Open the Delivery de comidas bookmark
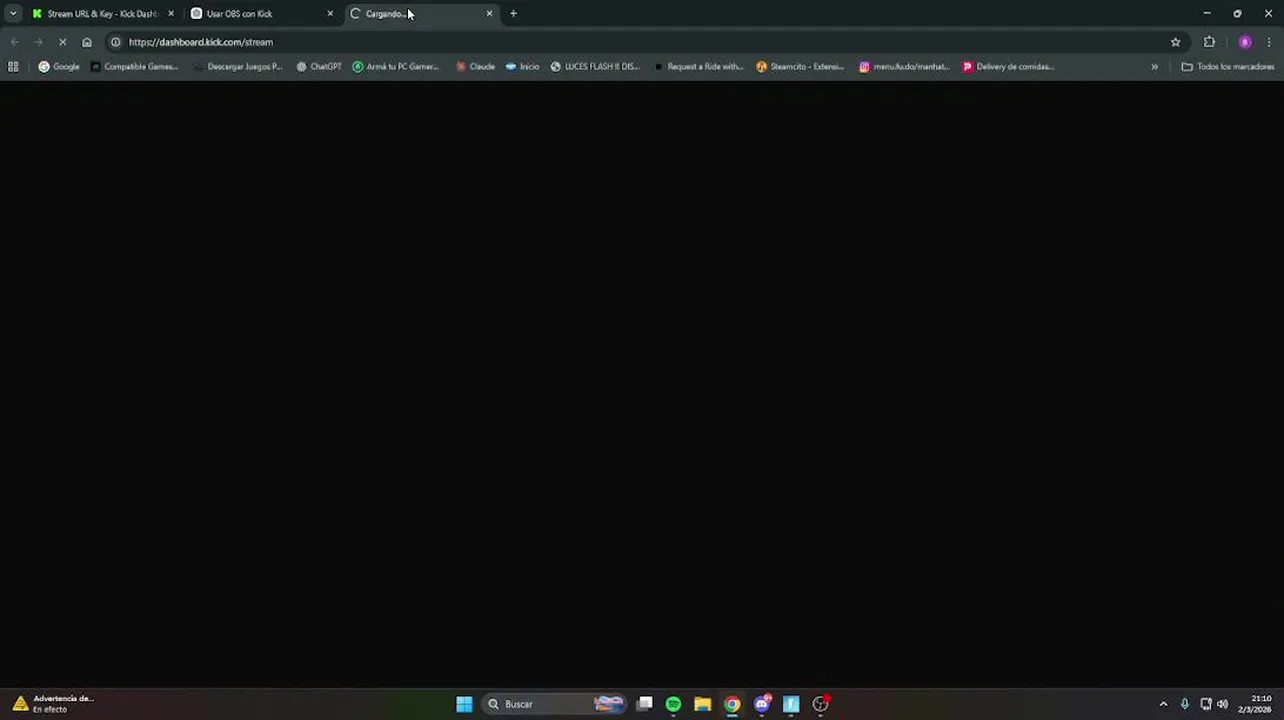This screenshot has width=1284, height=720. (x=1008, y=67)
